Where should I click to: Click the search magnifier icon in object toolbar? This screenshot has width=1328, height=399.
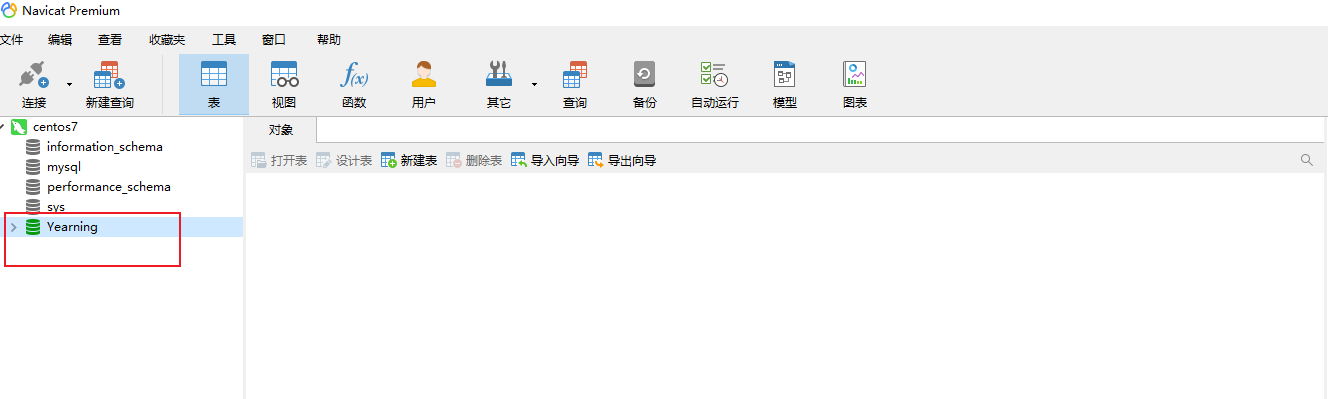(x=1306, y=160)
